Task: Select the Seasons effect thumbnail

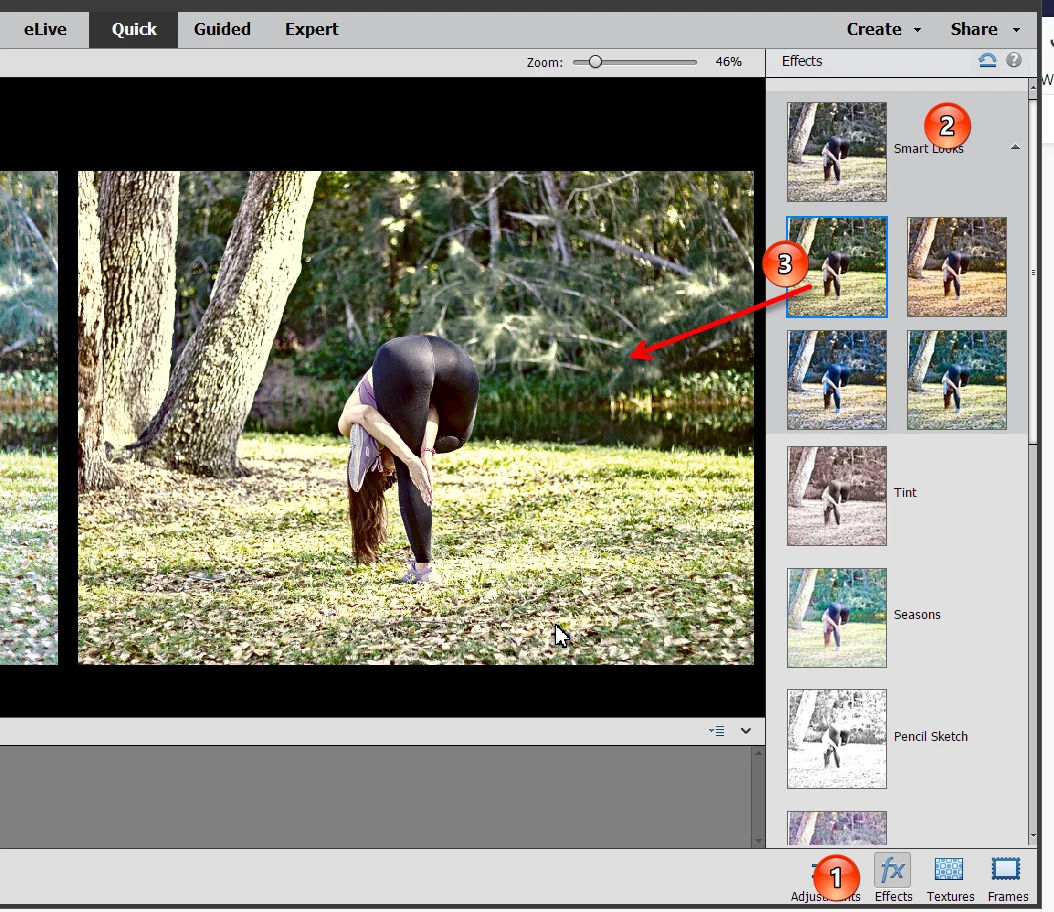Action: (x=837, y=618)
